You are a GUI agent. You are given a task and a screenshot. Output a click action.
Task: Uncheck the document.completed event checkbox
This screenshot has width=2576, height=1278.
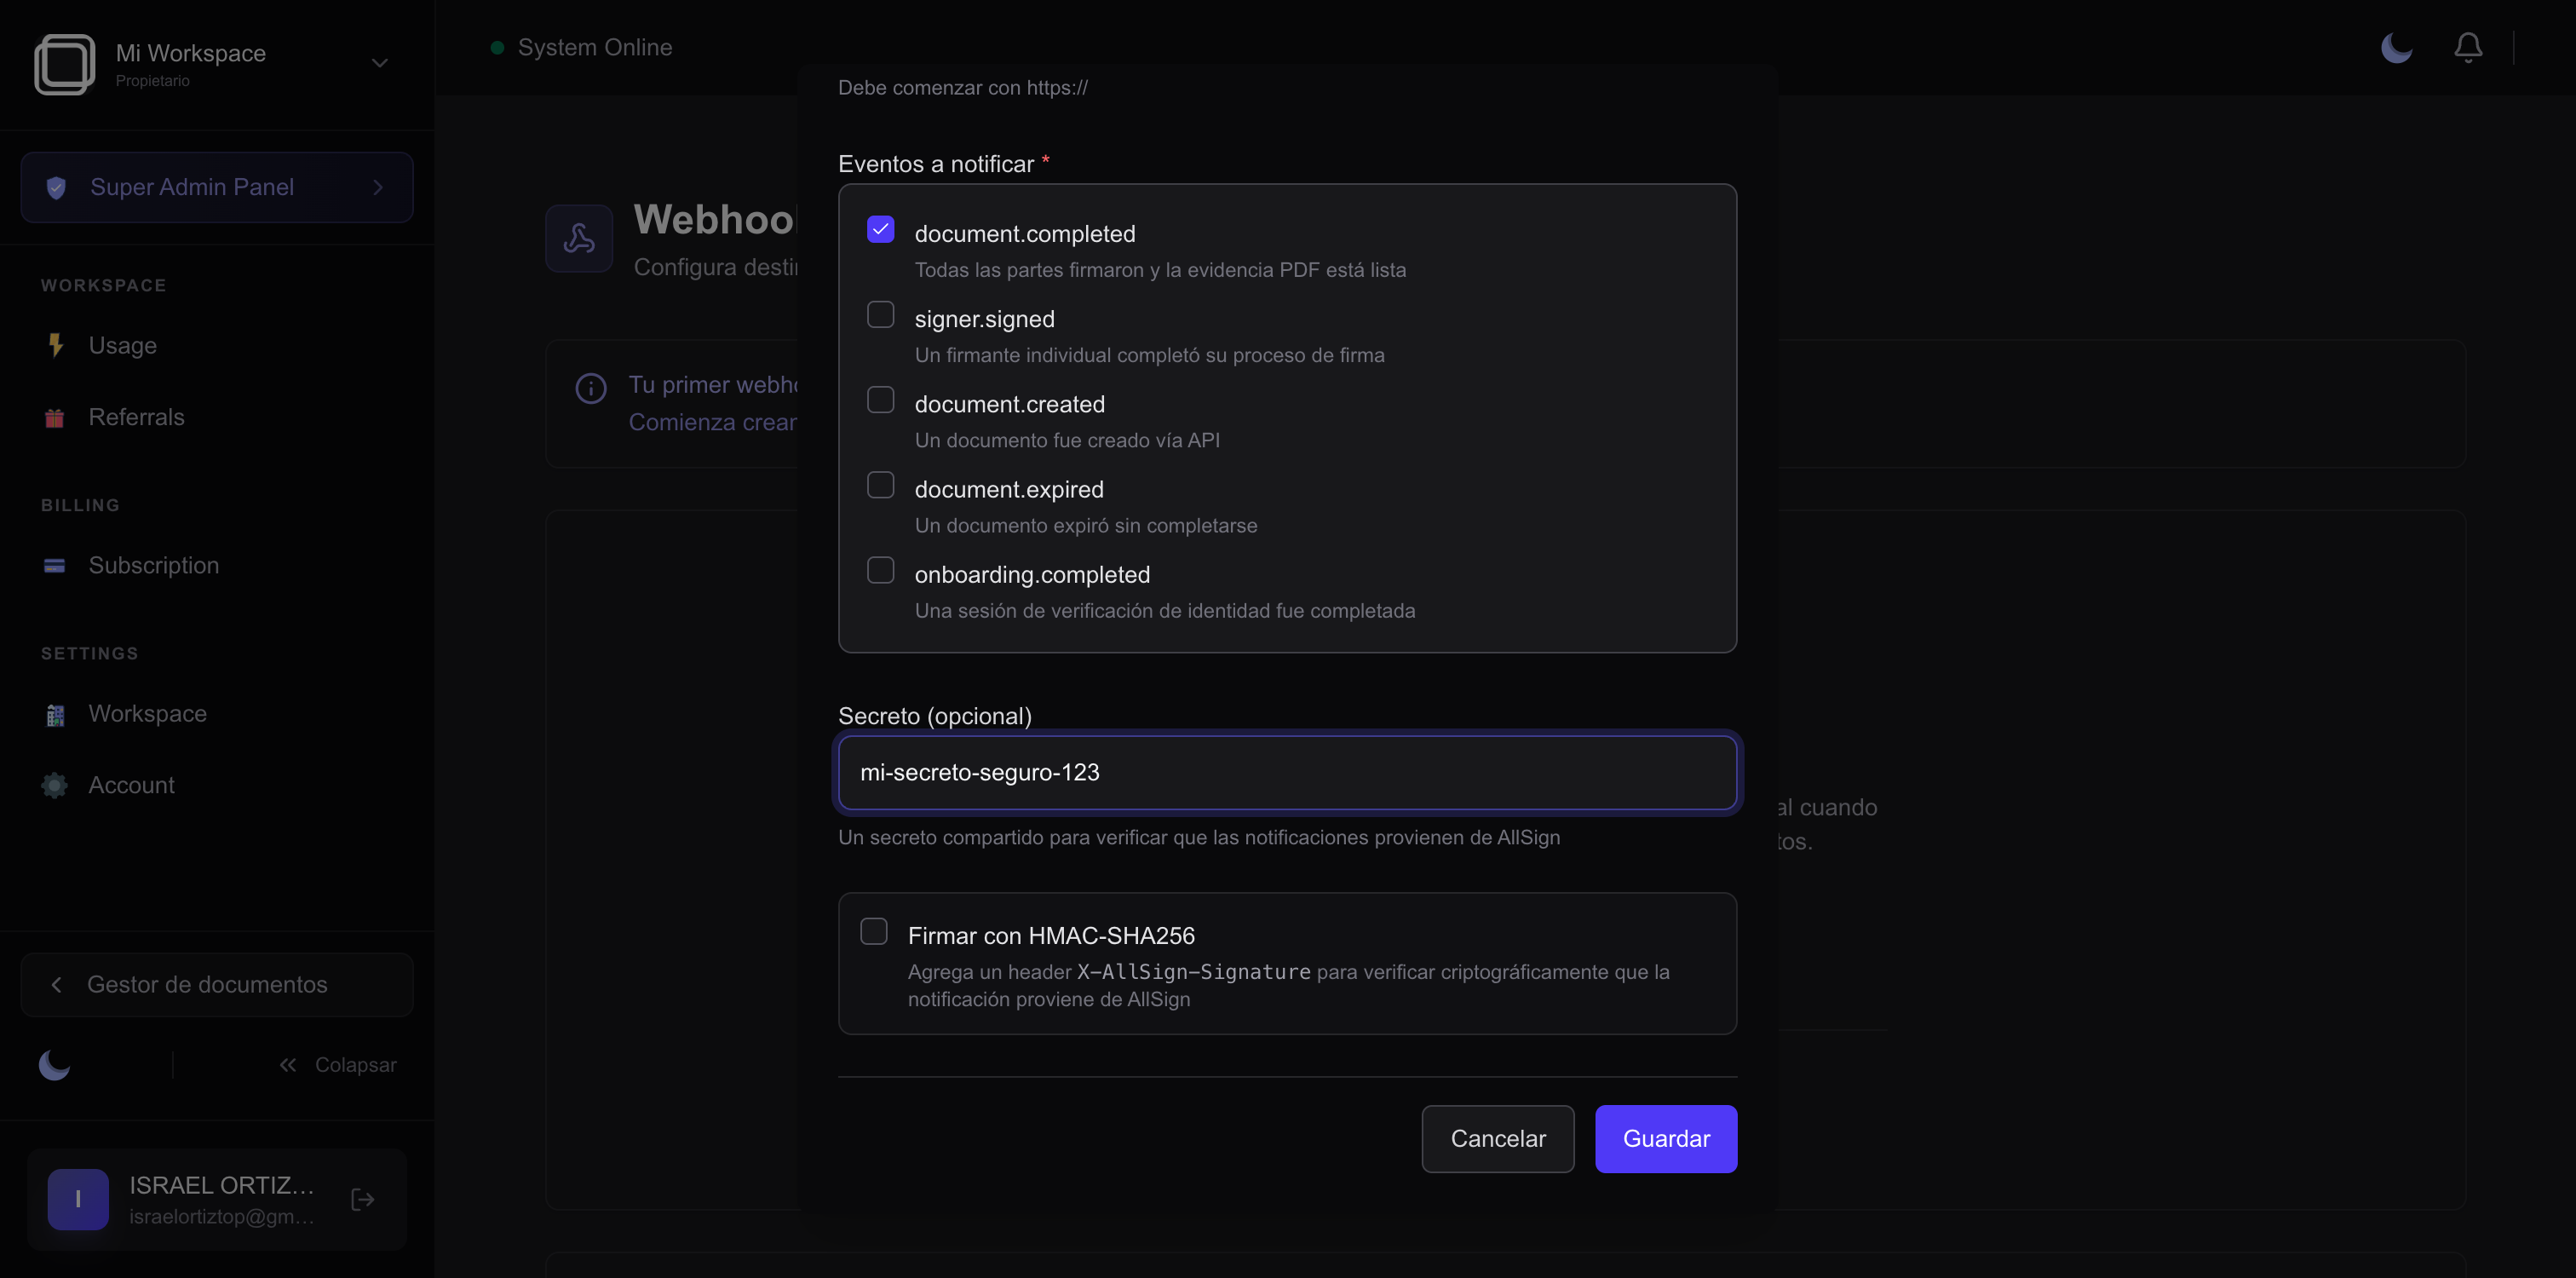point(880,230)
